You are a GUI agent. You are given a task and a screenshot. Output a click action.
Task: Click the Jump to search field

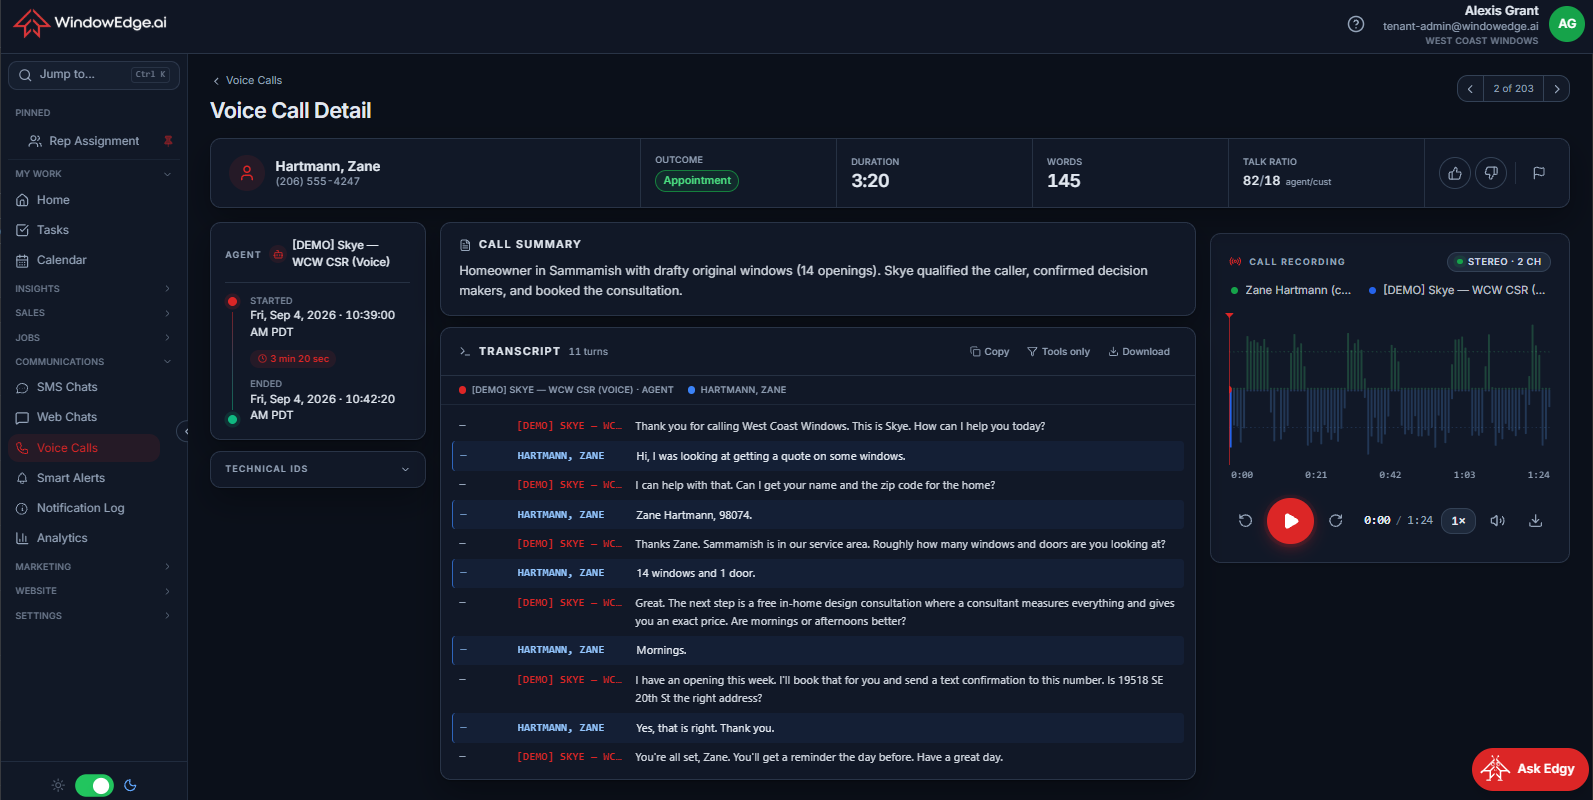point(94,75)
